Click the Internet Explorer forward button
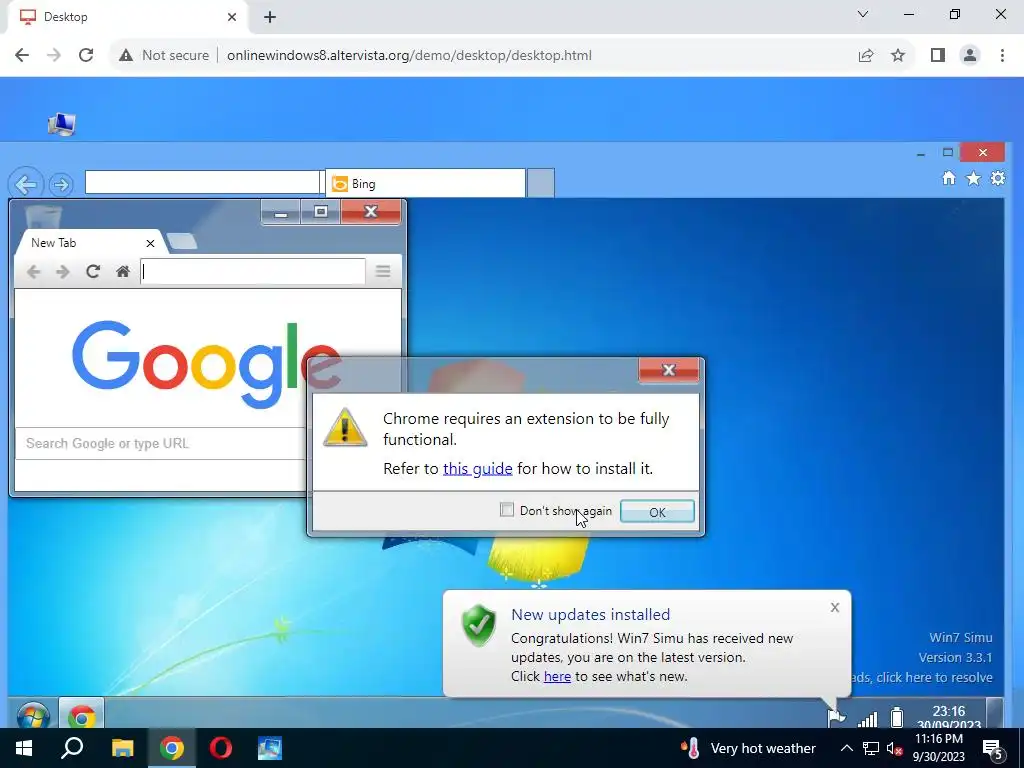Viewport: 1024px width, 768px height. point(61,185)
